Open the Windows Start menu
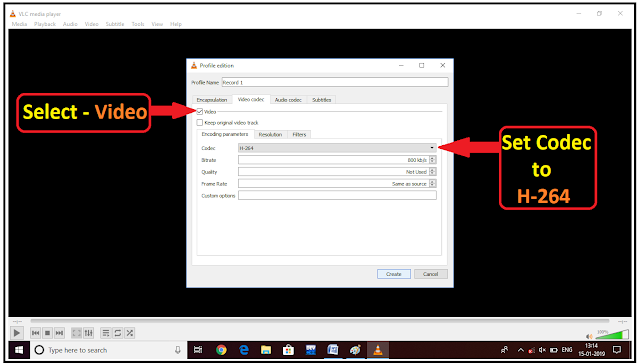 click(x=19, y=350)
